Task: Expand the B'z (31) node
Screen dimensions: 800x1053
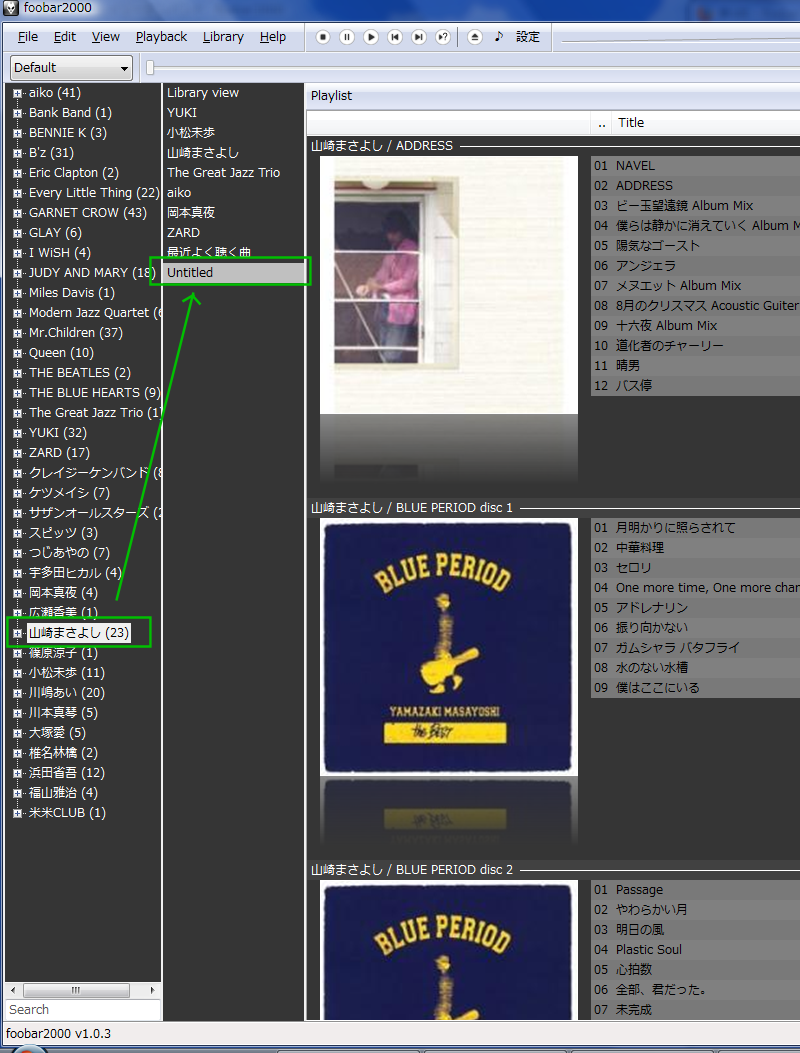Action: 17,153
